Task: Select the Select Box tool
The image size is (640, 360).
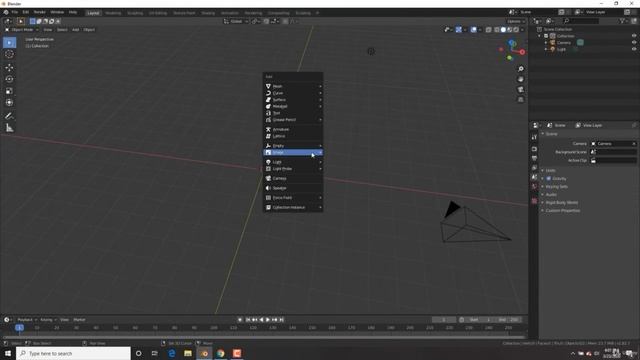Action: click(x=9, y=42)
